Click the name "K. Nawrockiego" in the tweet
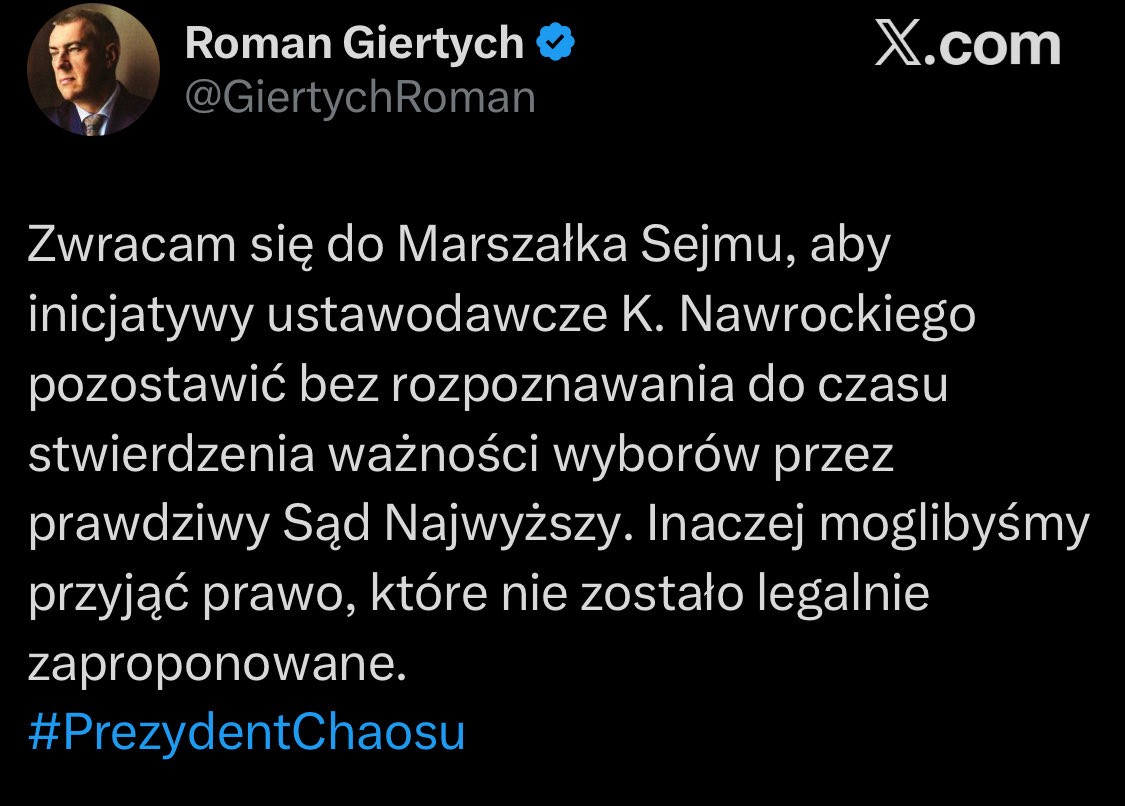The width and height of the screenshot is (1125, 806). (x=791, y=315)
